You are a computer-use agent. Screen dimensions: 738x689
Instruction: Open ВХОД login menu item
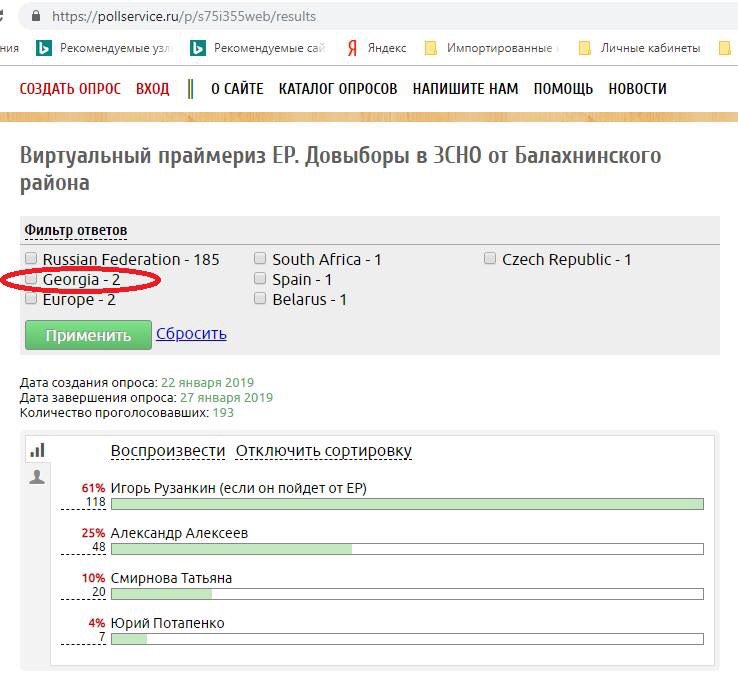152,88
